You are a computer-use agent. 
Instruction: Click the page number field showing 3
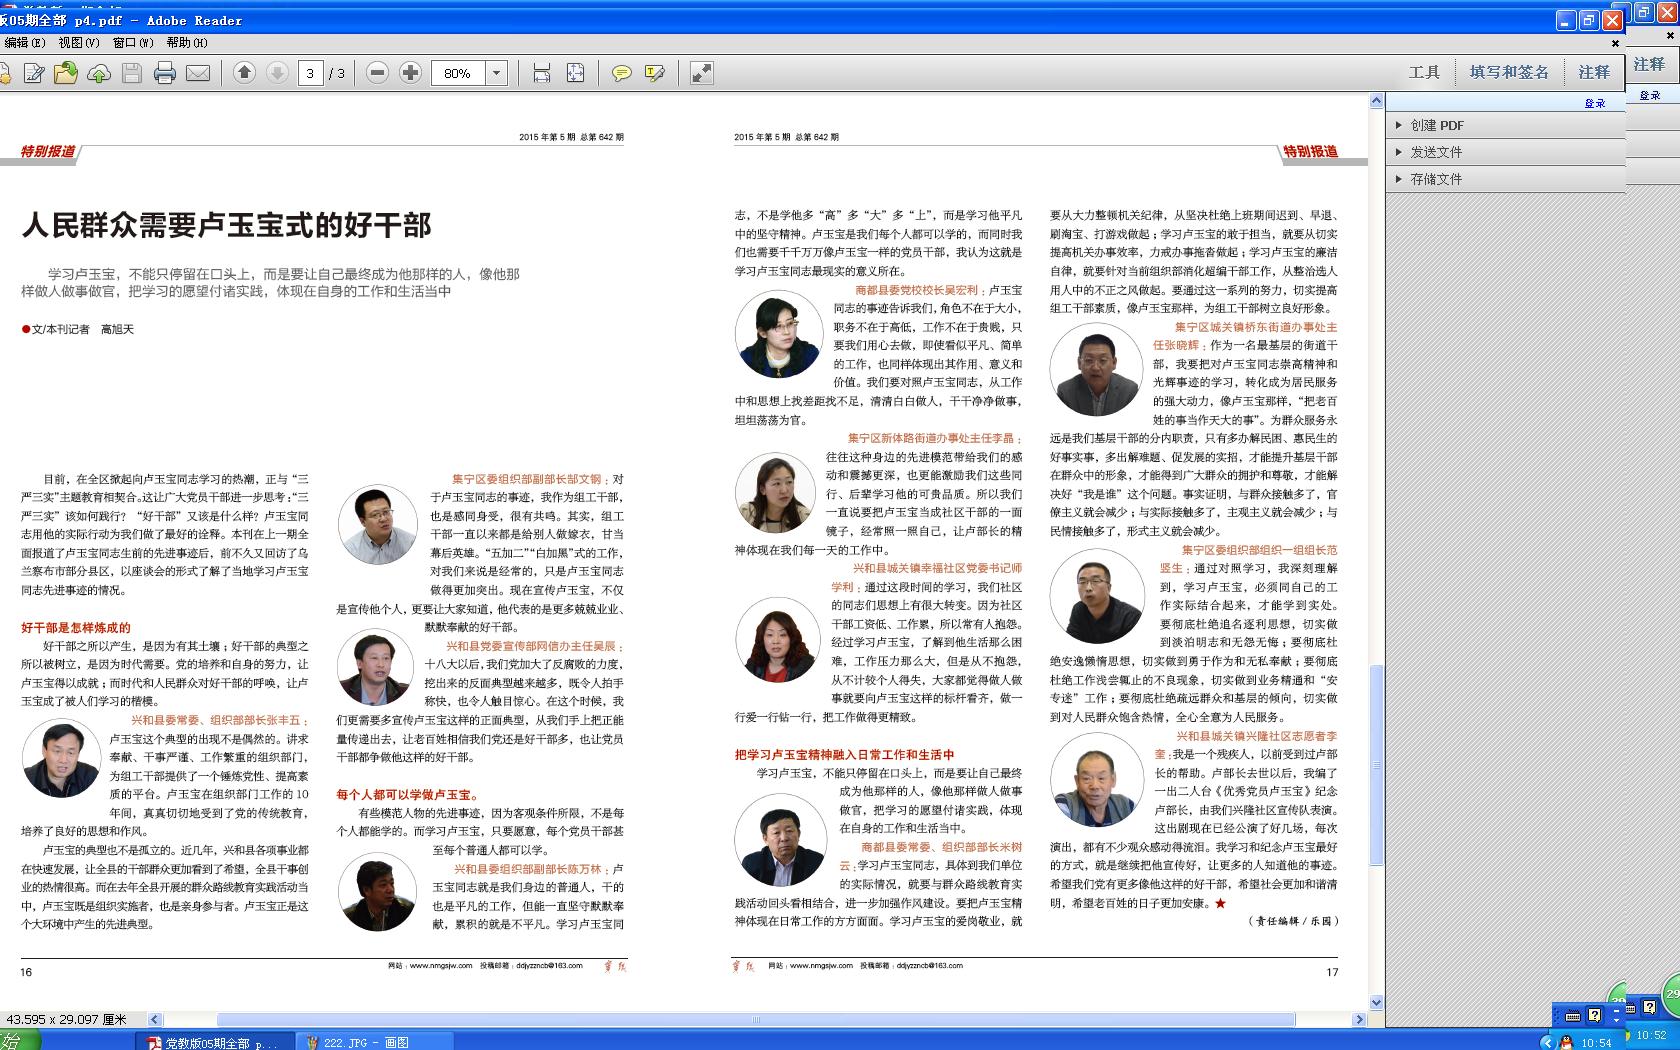(310, 73)
